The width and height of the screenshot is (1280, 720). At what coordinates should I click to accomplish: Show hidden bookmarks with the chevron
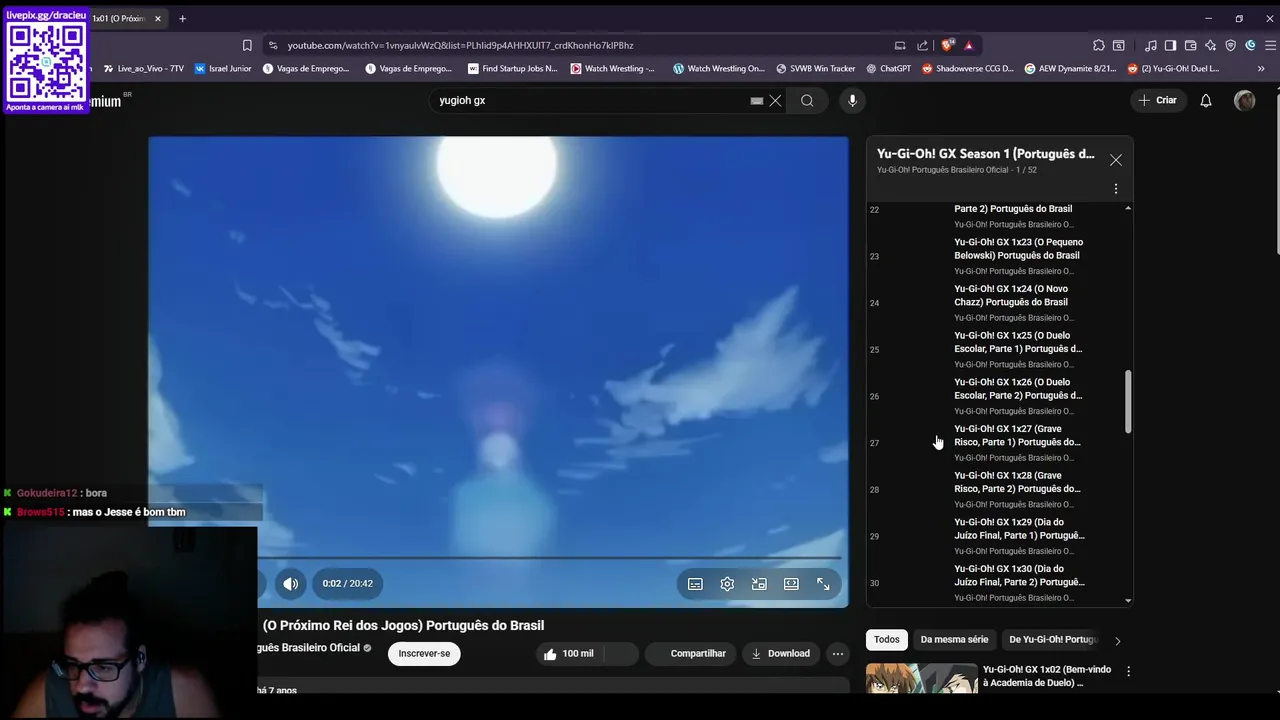(x=1260, y=69)
